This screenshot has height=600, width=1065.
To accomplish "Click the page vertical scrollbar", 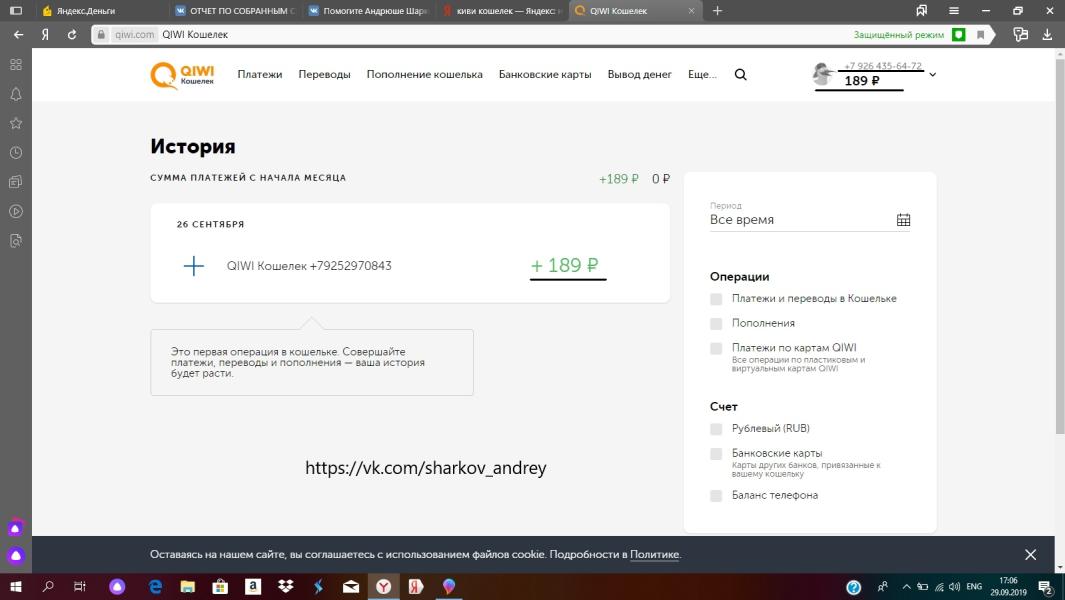I will (1060, 245).
